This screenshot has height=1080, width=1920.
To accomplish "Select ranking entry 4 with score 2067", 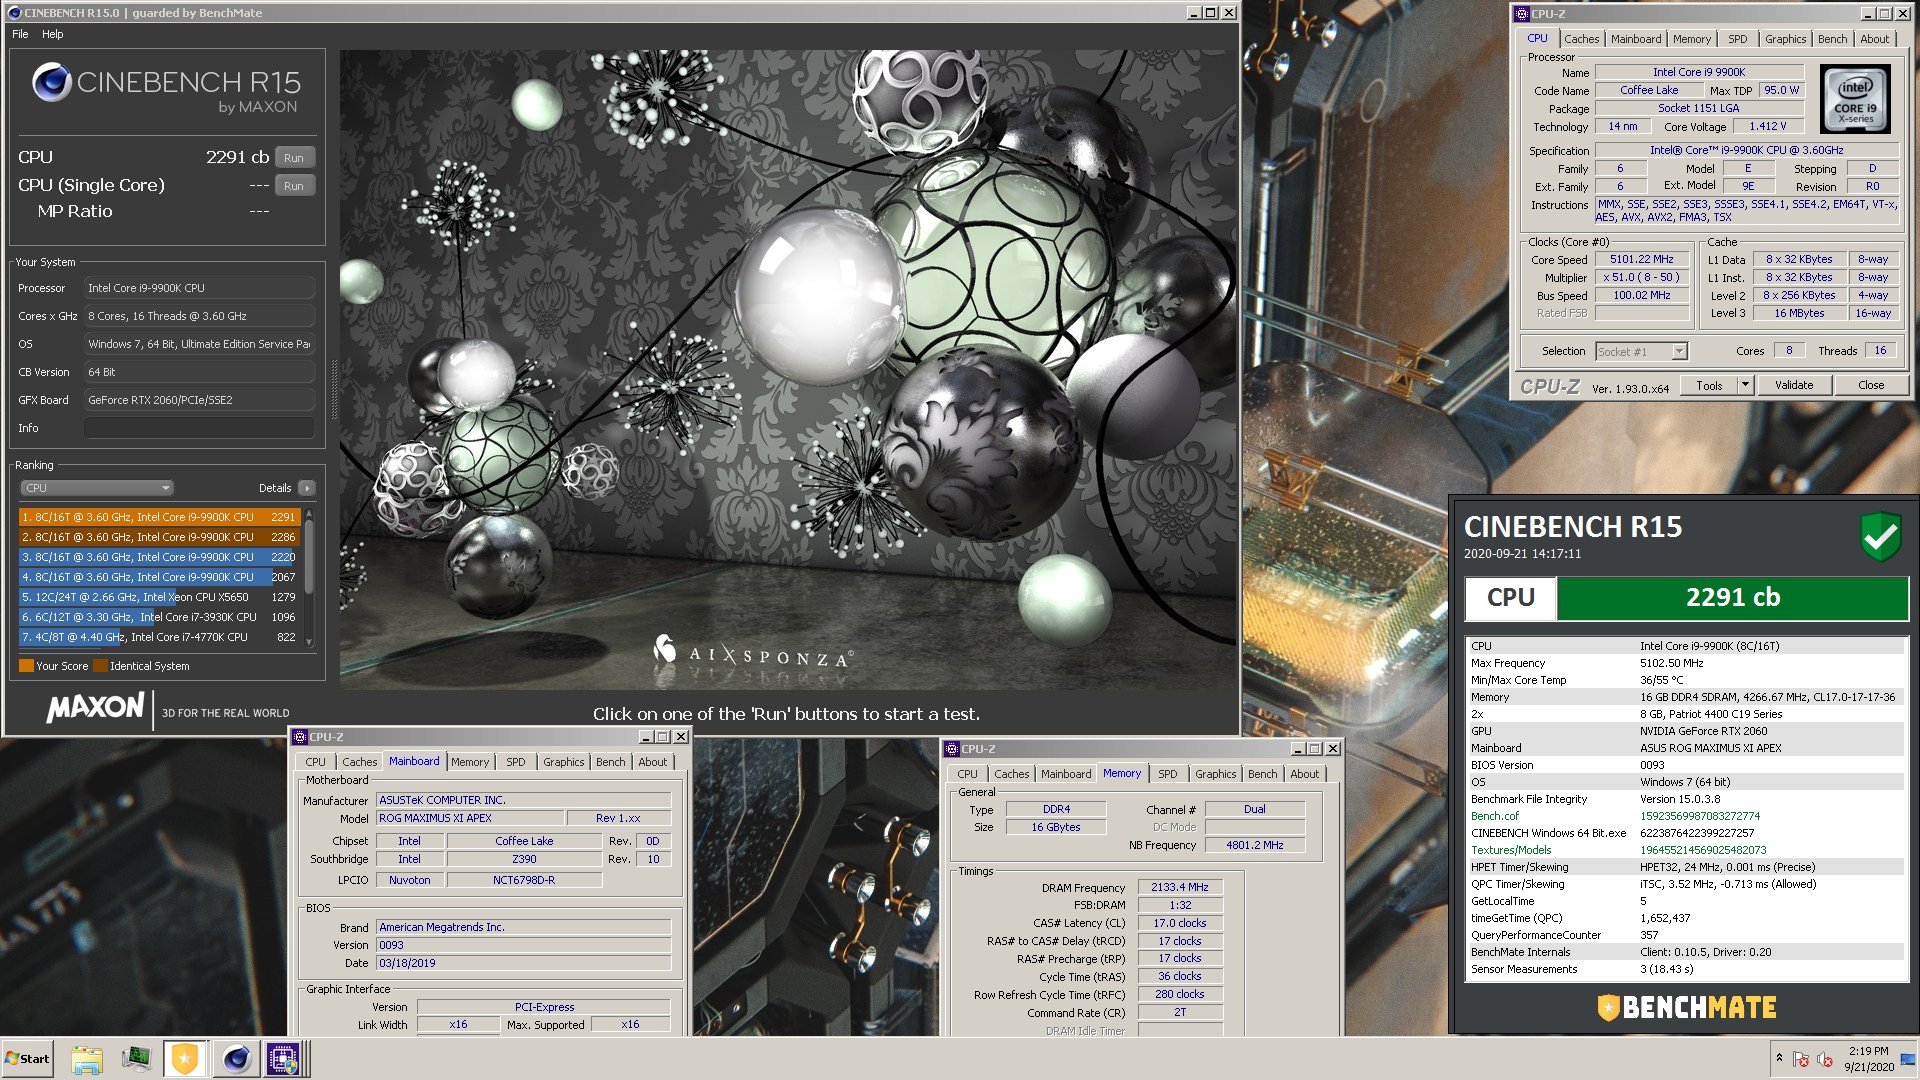I will [160, 577].
